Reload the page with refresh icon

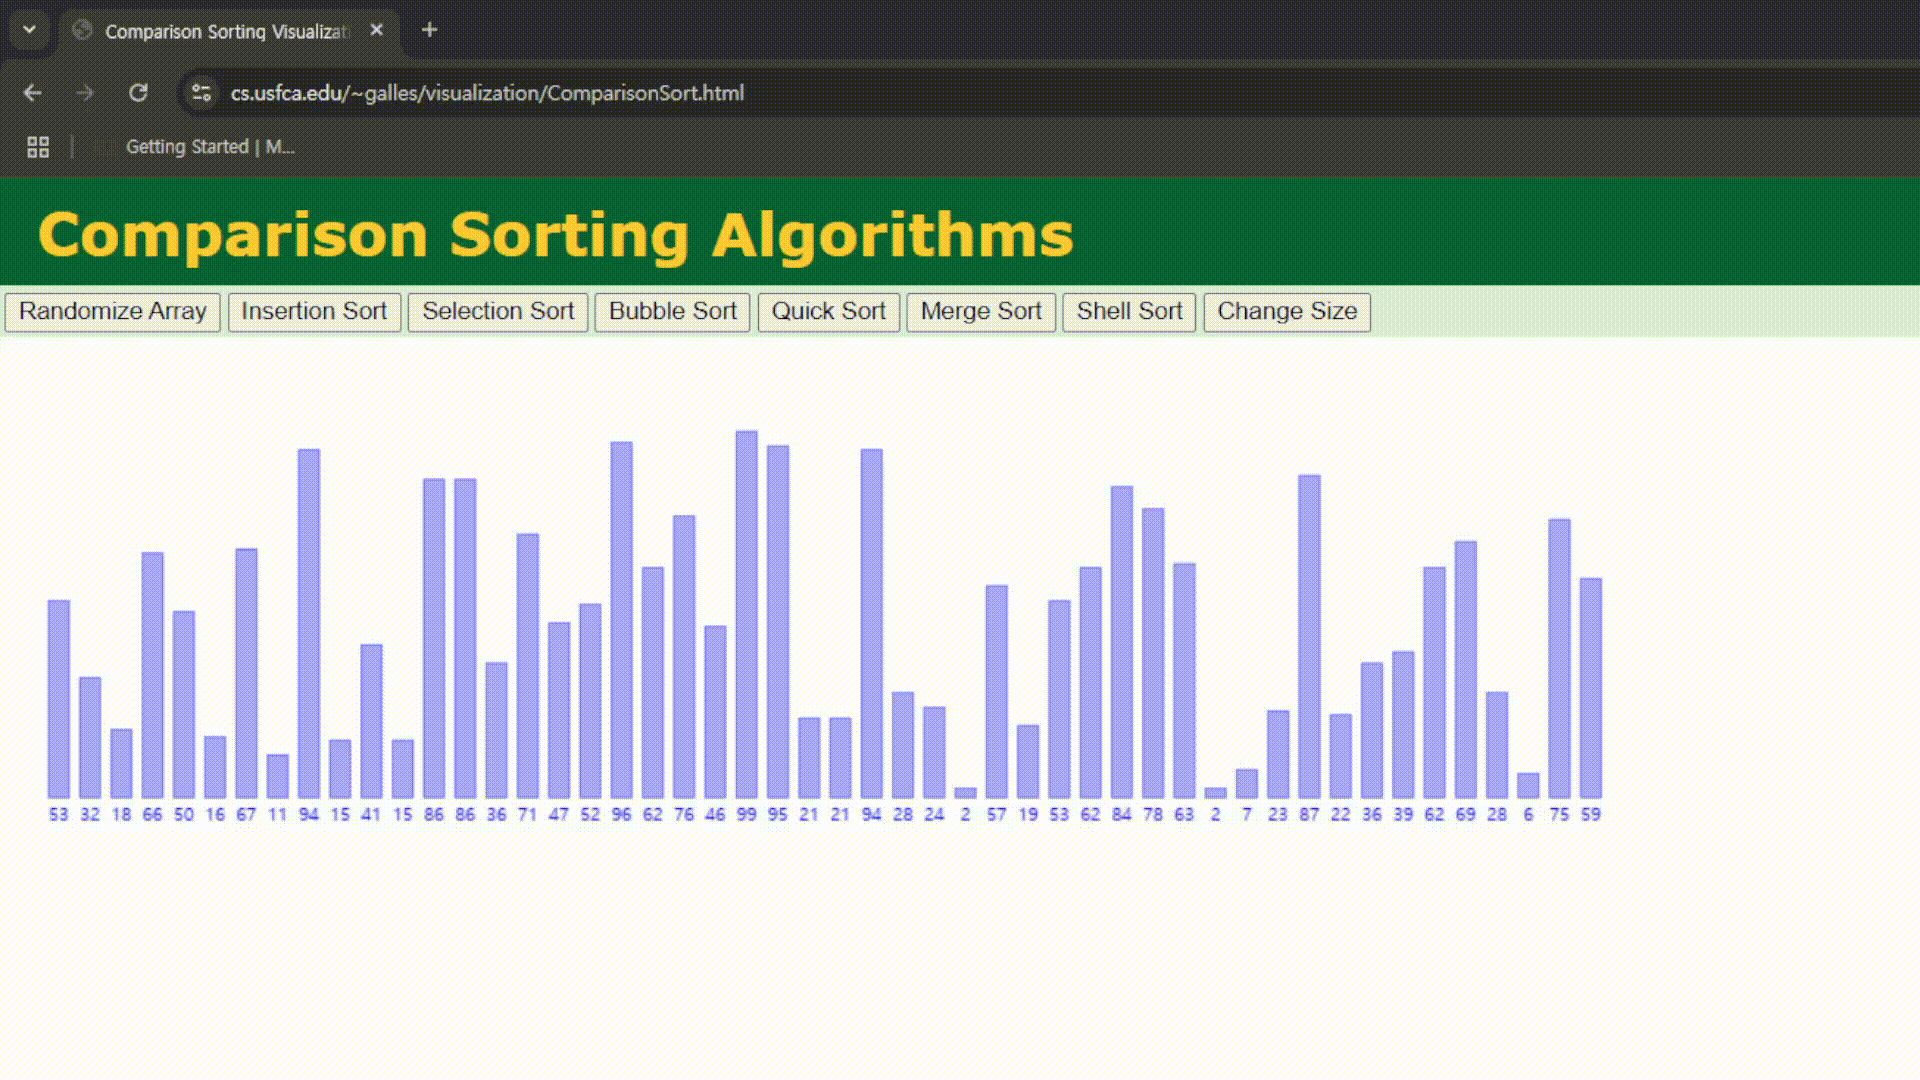(x=138, y=93)
